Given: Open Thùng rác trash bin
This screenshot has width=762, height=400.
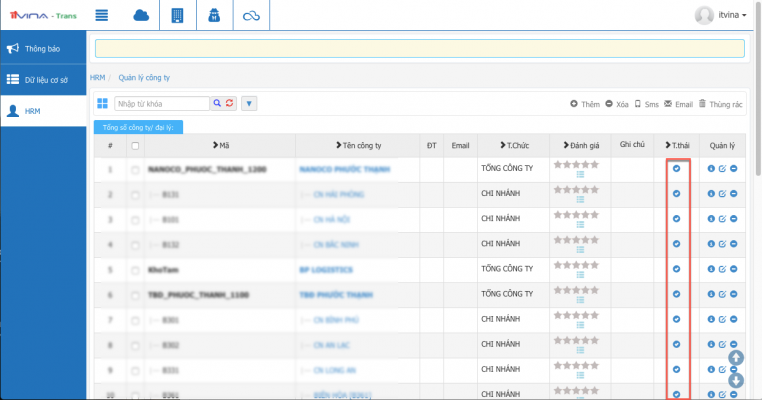Looking at the screenshot, I should tap(721, 104).
